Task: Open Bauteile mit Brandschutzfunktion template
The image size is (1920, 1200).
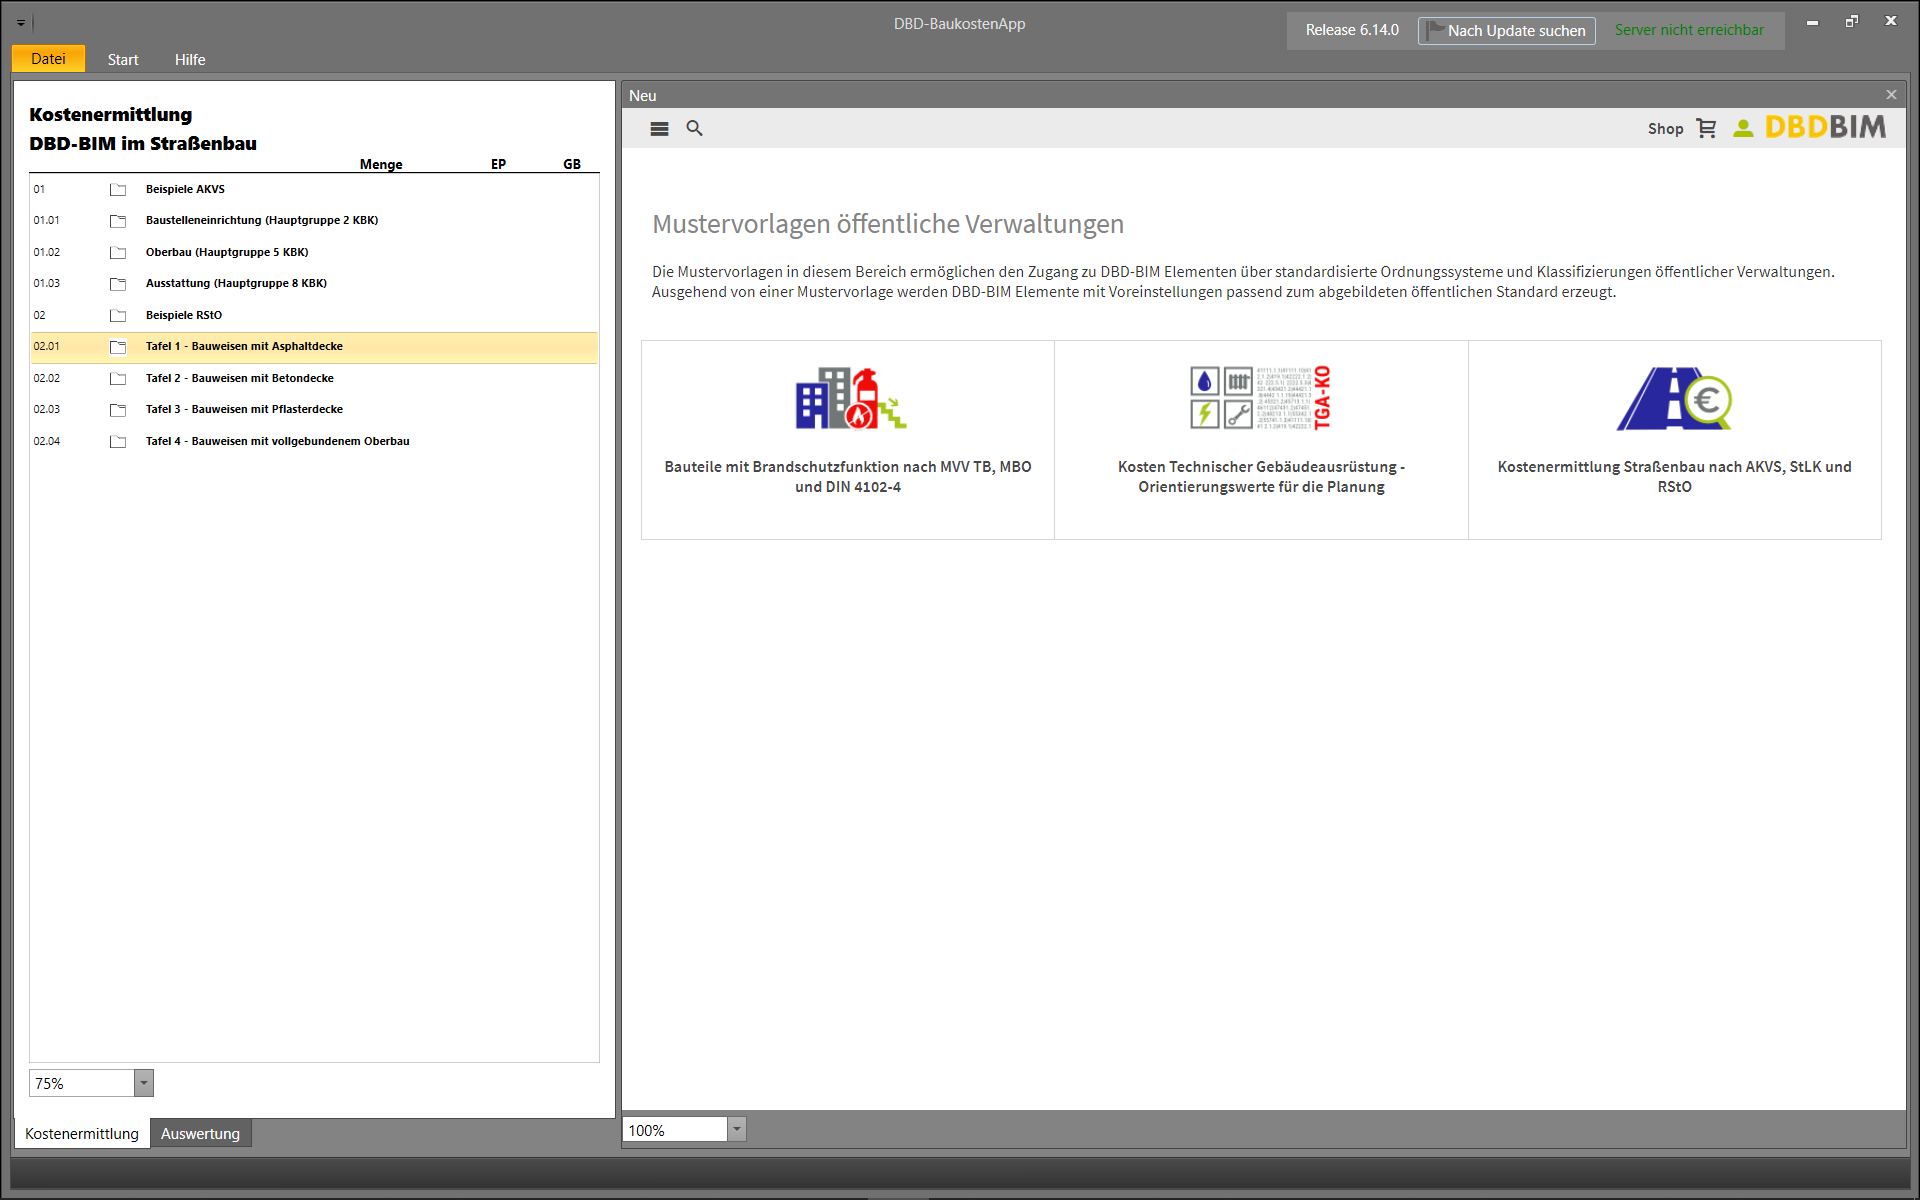Action: pyautogui.click(x=848, y=440)
